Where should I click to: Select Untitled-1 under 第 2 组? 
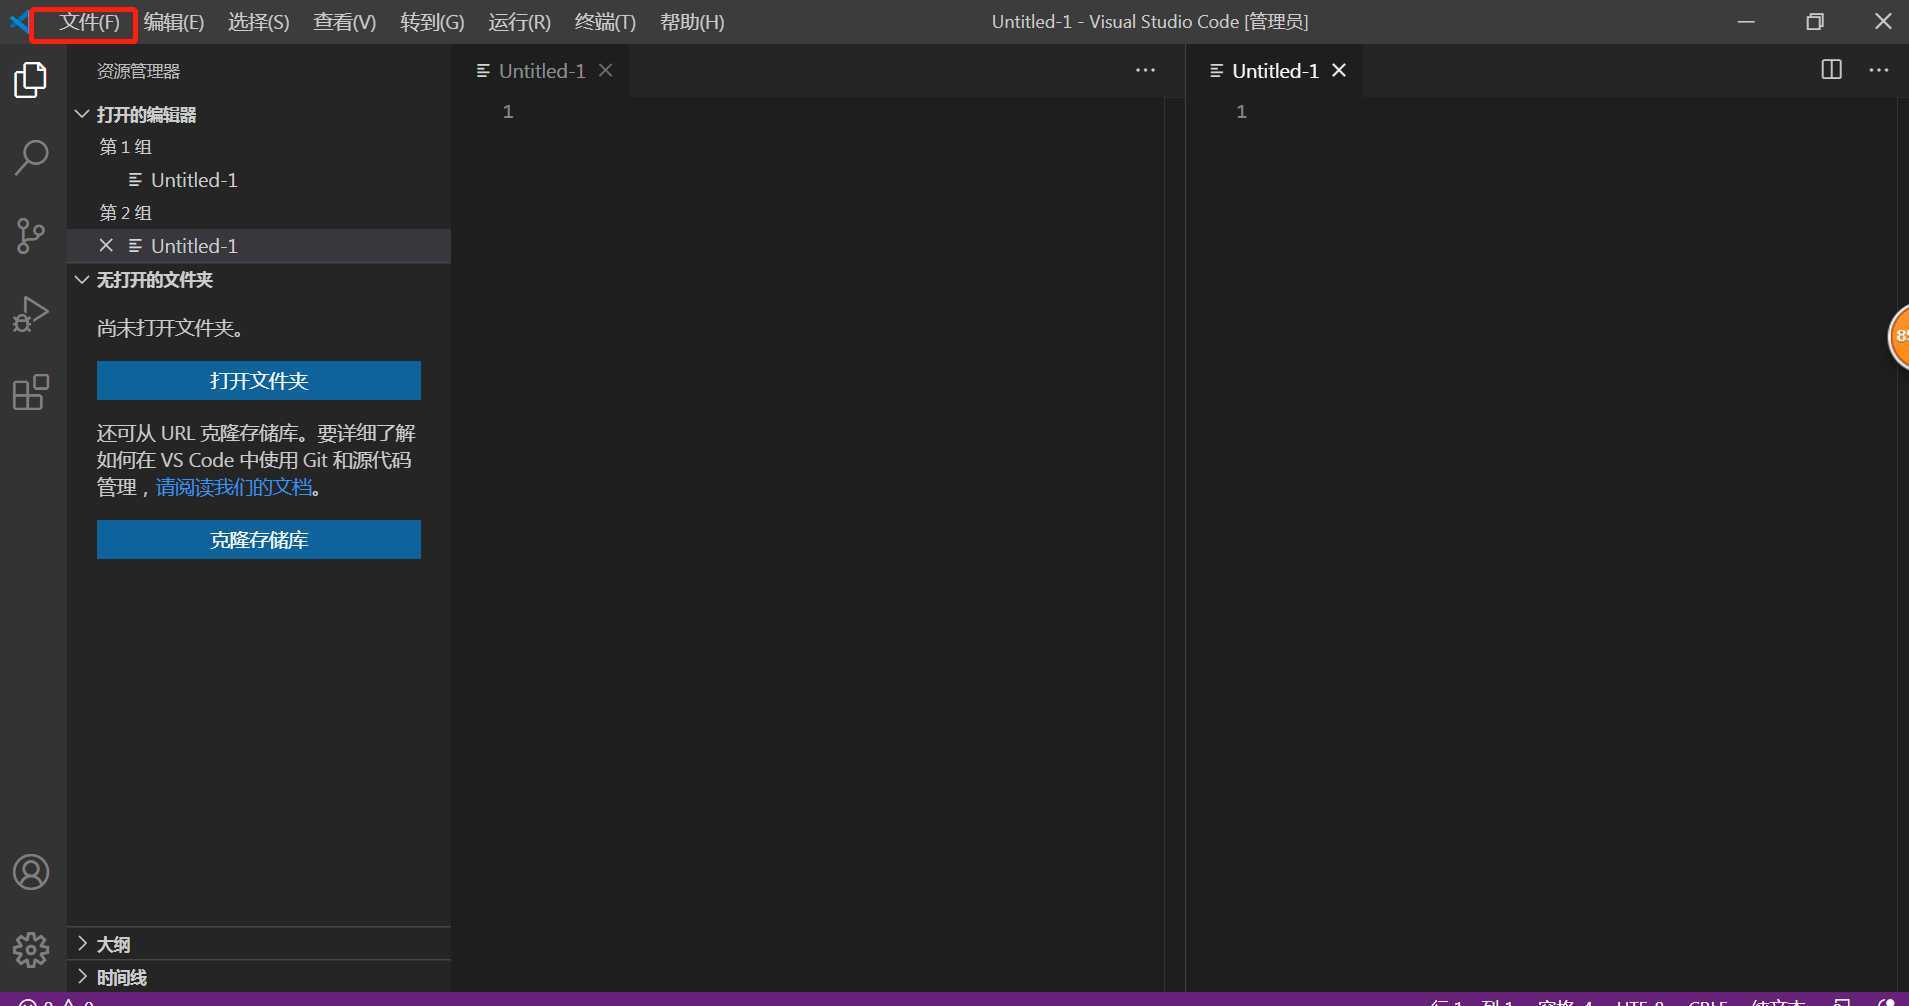pos(259,246)
